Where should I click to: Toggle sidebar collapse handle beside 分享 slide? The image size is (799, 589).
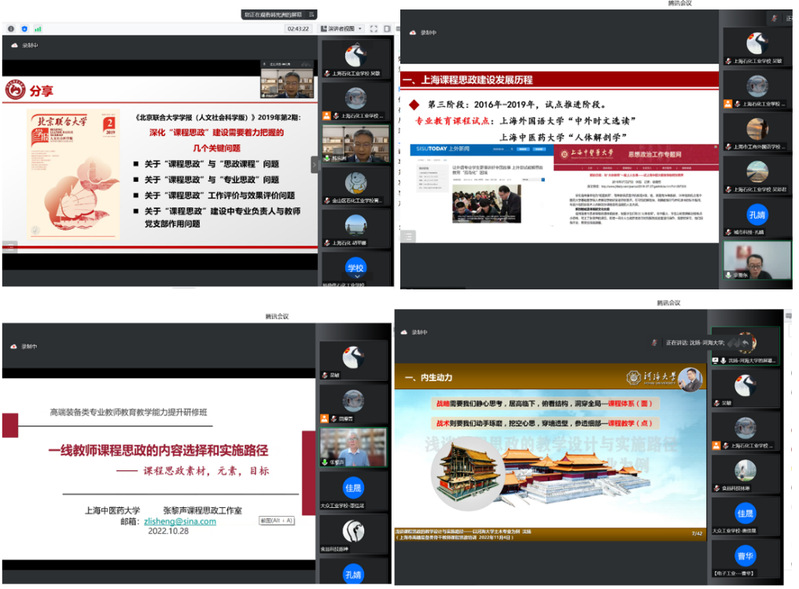pyautogui.click(x=314, y=165)
